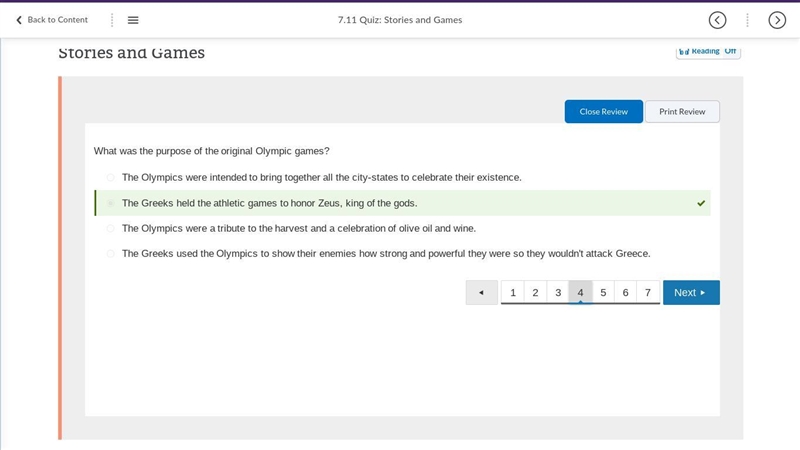Click the Next button
The height and width of the screenshot is (450, 800).
[x=691, y=292]
